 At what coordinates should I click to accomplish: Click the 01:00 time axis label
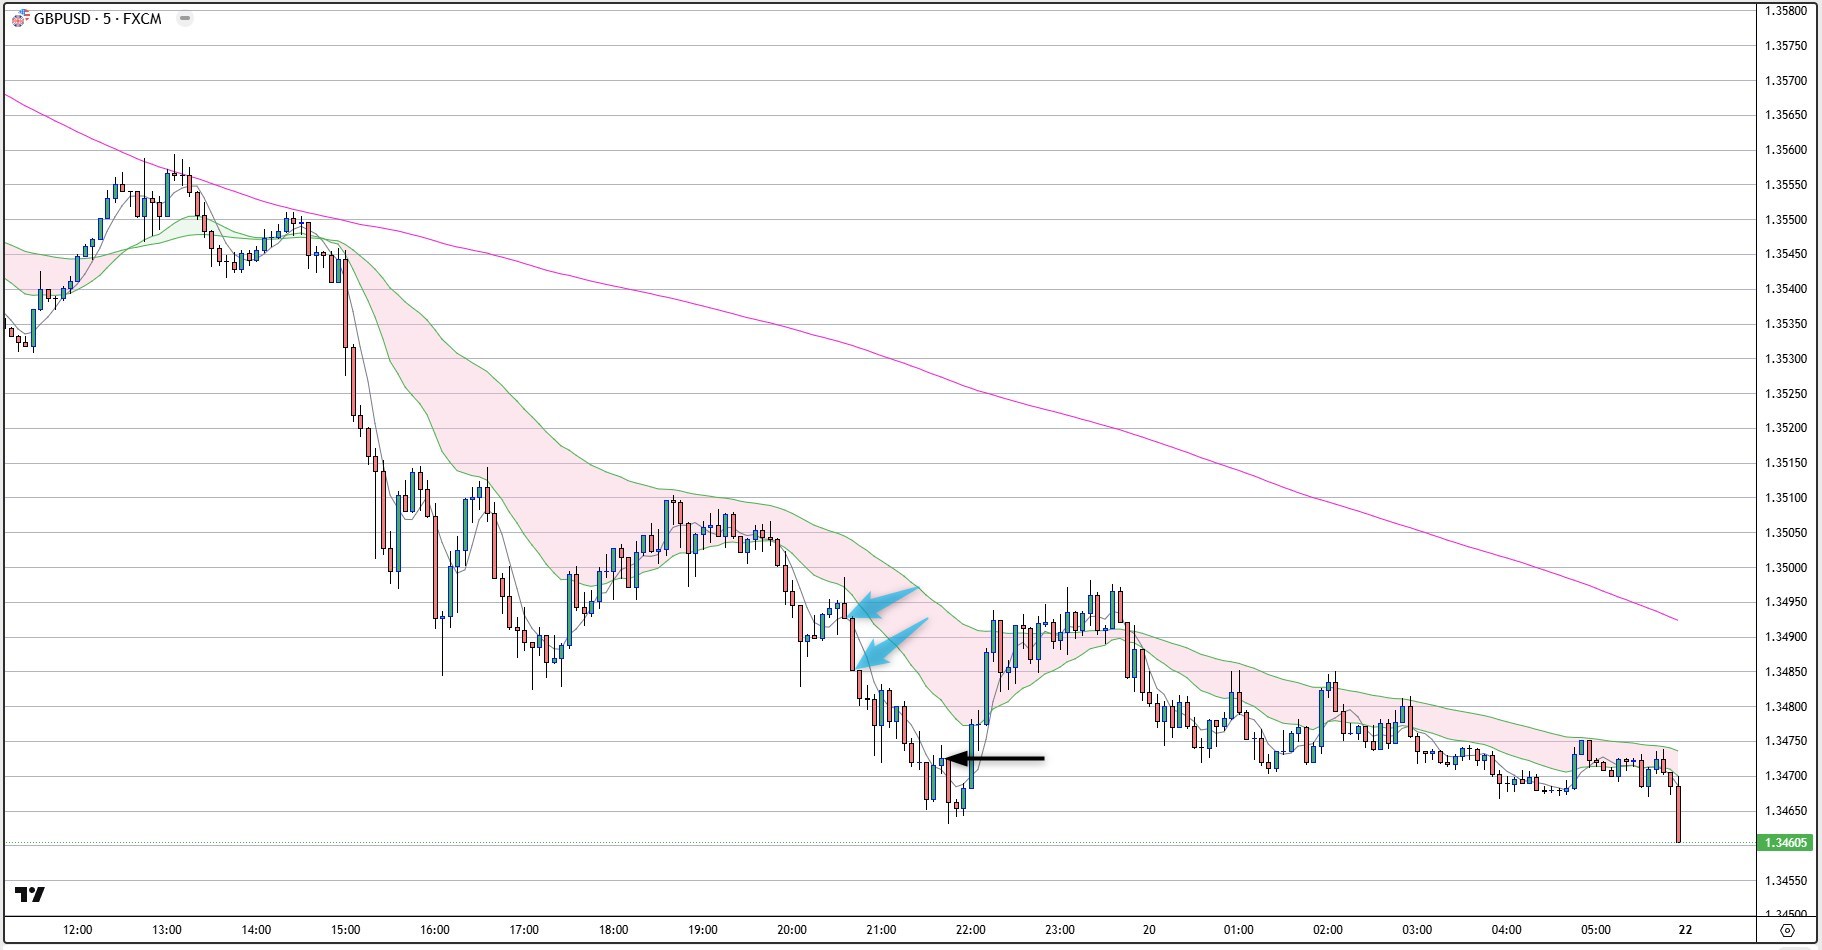pos(1238,930)
